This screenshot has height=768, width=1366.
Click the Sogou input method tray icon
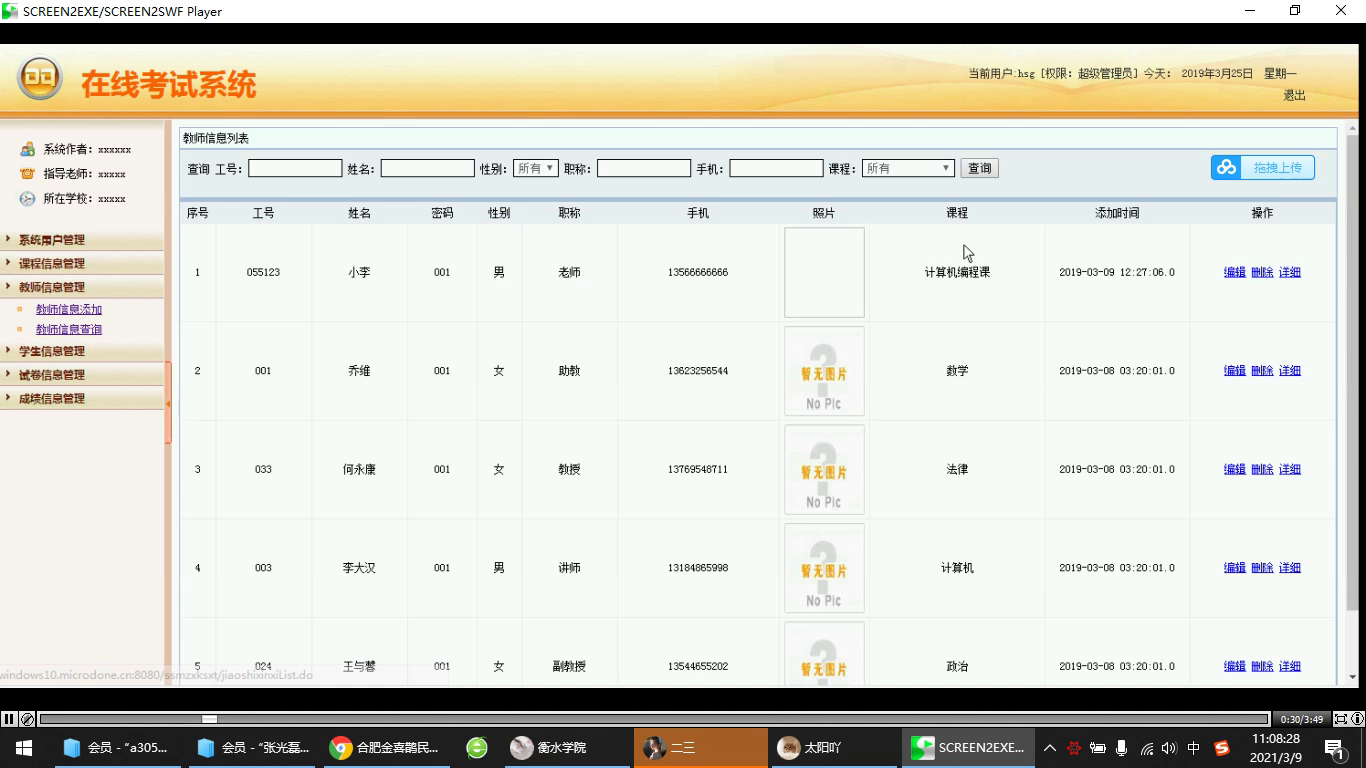pyautogui.click(x=1221, y=748)
